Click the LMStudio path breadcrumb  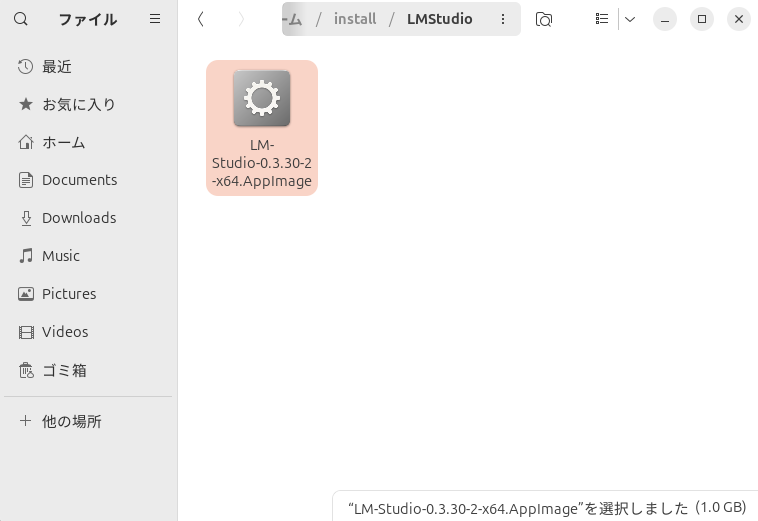pos(439,19)
